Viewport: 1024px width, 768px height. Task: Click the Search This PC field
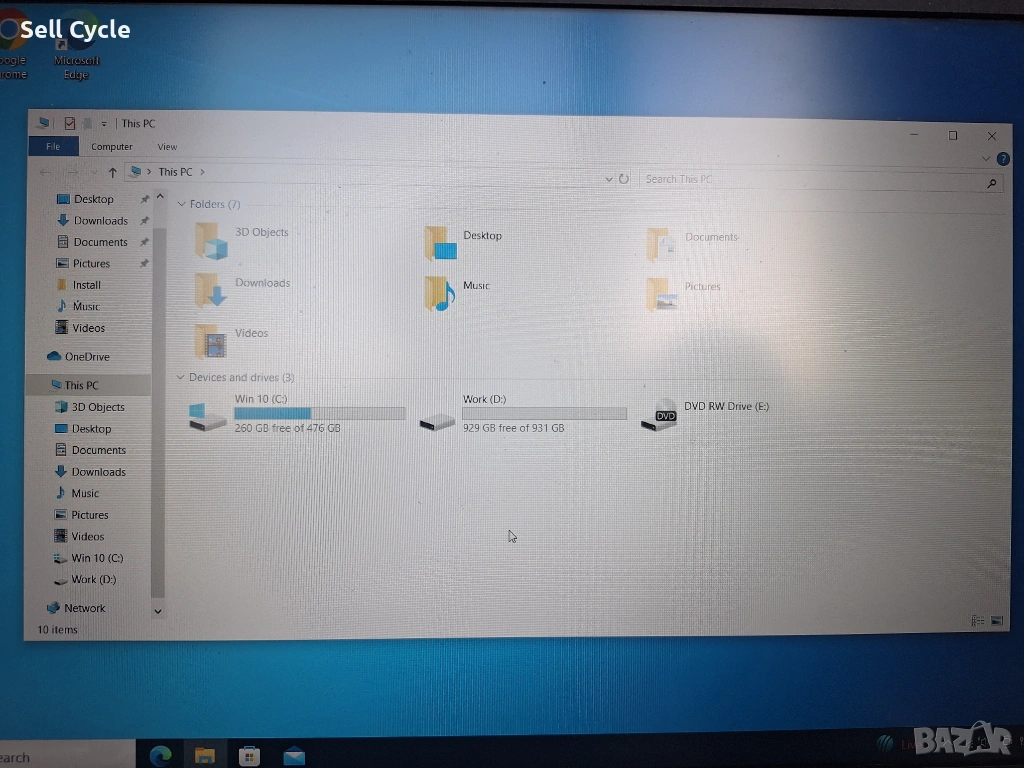(810, 179)
